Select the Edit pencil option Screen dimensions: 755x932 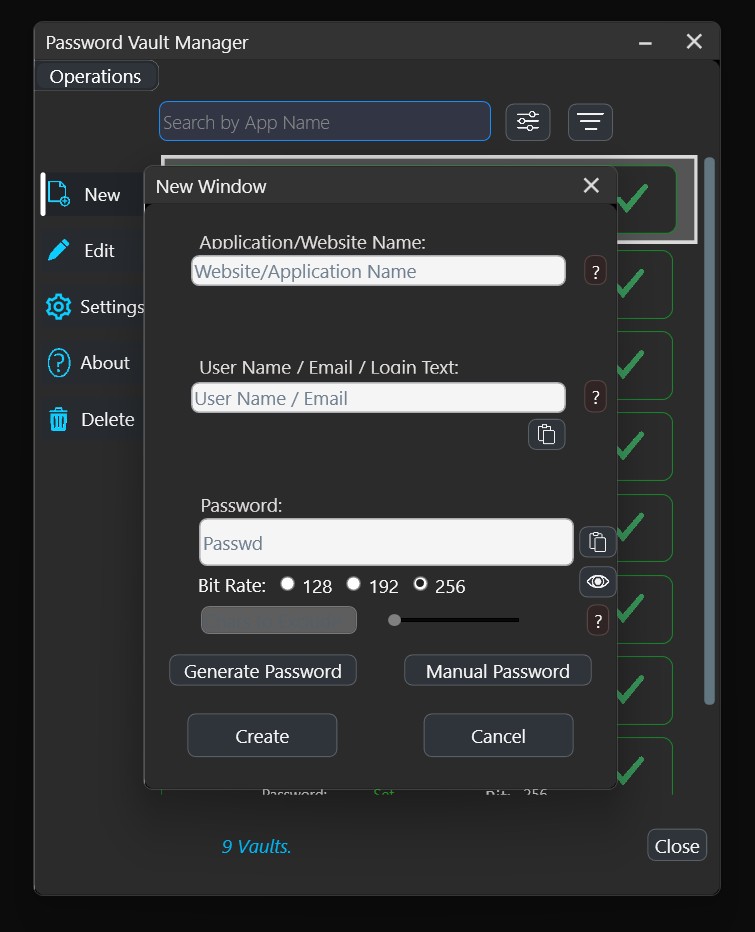[92, 250]
